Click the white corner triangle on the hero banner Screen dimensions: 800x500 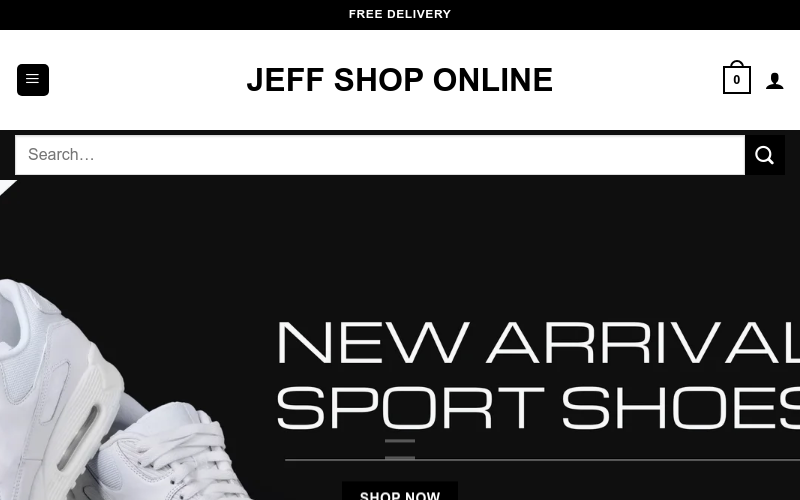(x=7, y=186)
